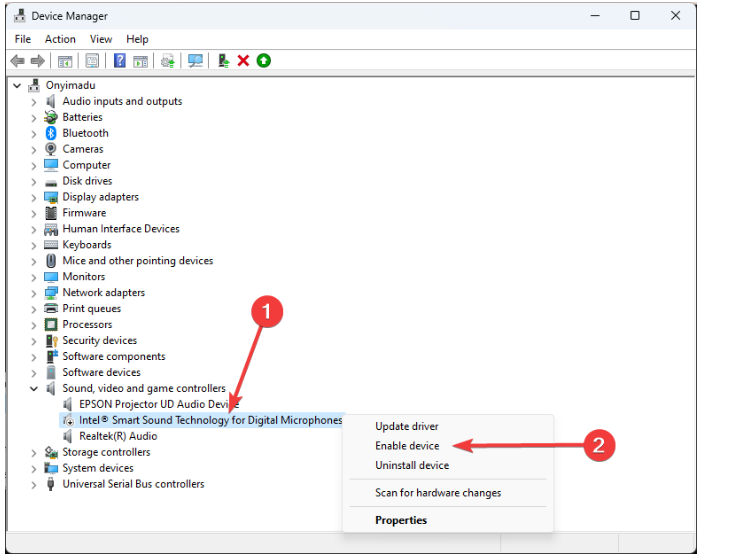Click the Back arrow toolbar icon
Screen dimensions: 730x560
pyautogui.click(x=18, y=61)
